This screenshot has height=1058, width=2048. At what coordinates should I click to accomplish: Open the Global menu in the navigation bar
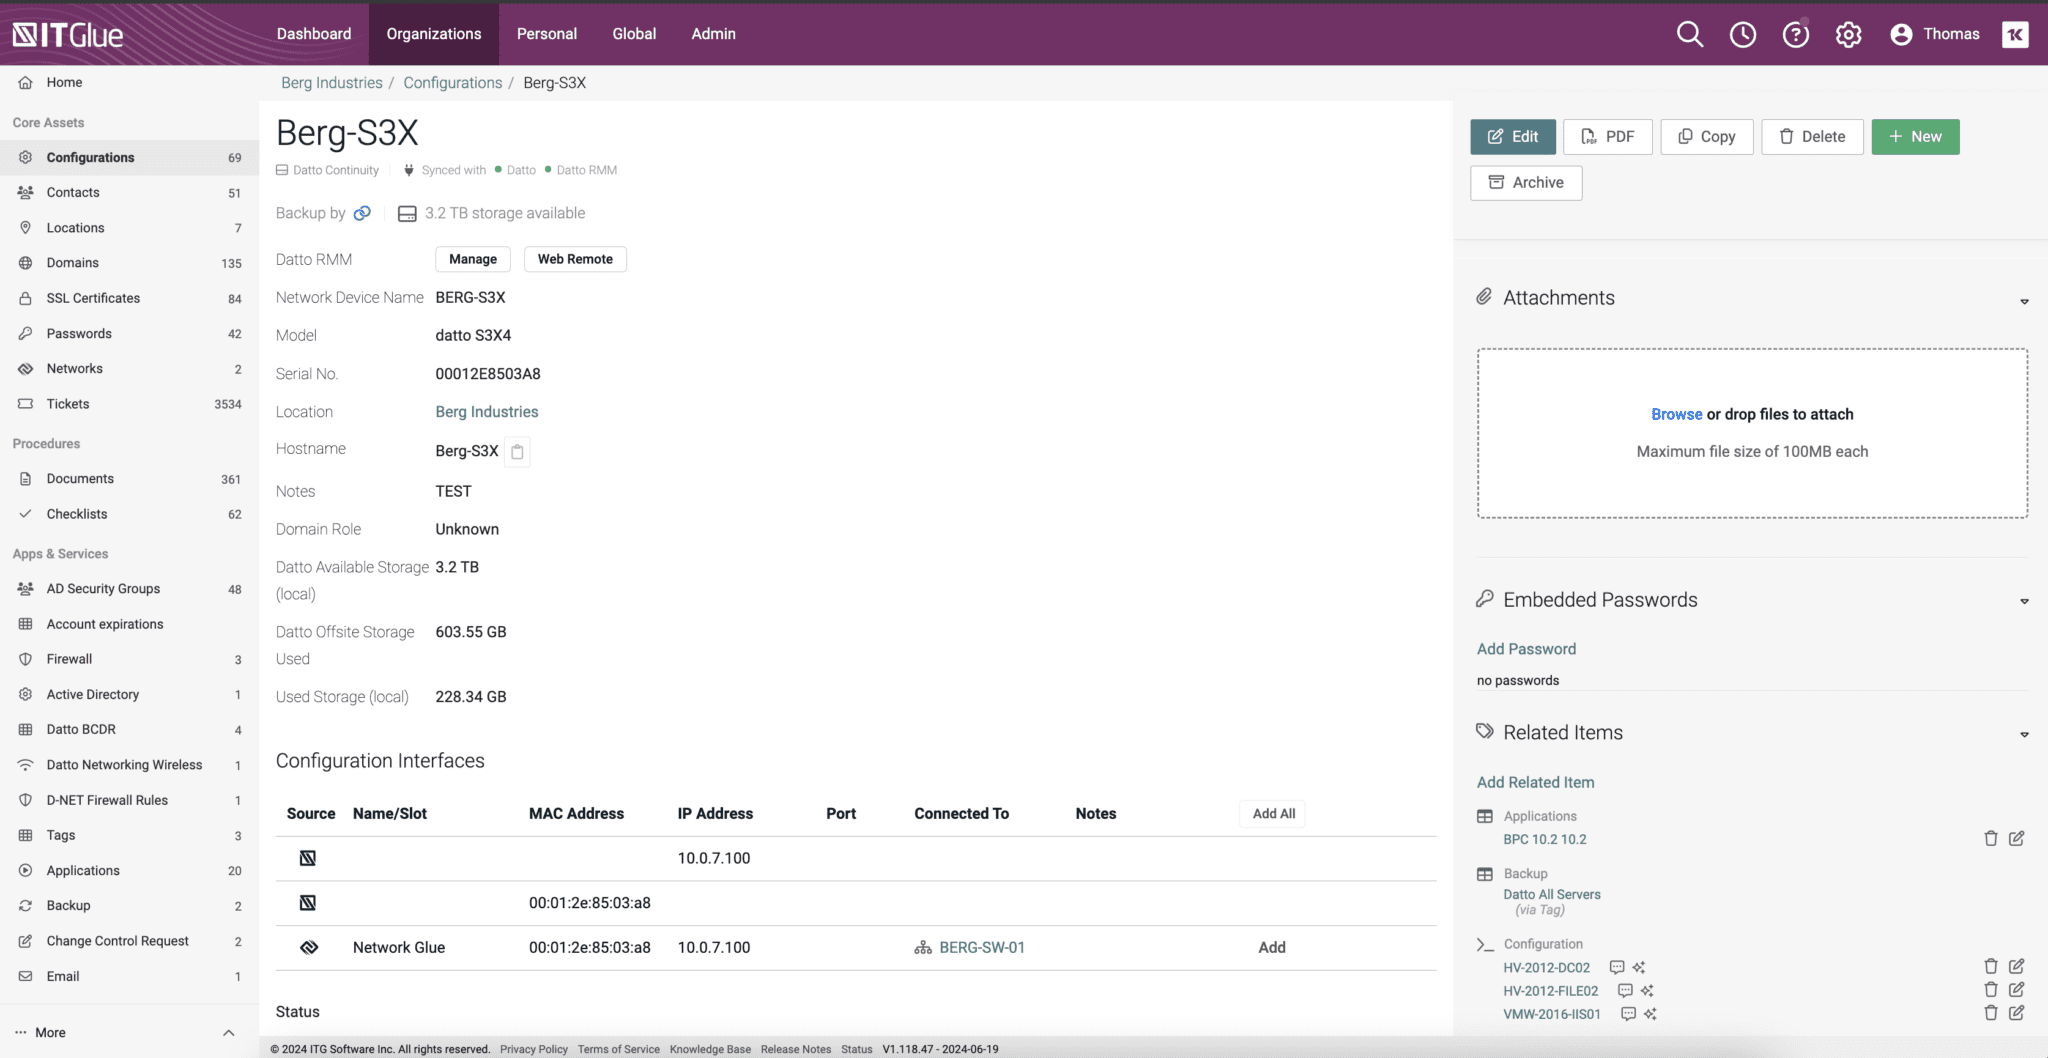click(632, 33)
